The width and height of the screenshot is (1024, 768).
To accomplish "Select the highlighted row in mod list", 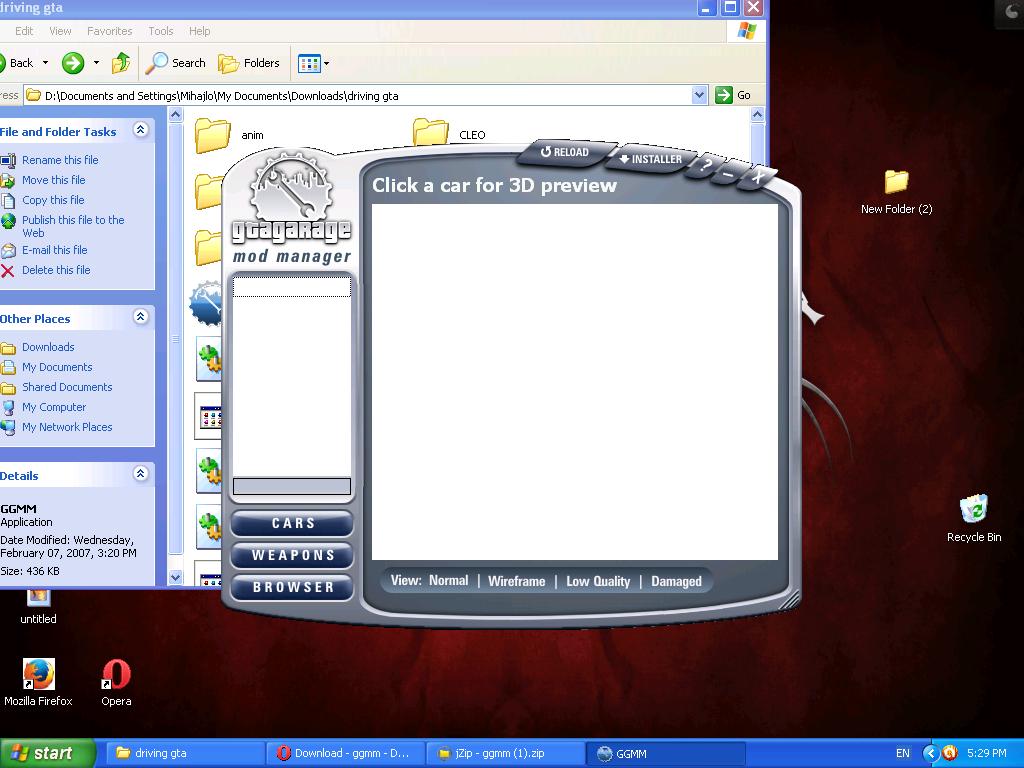I will (292, 287).
